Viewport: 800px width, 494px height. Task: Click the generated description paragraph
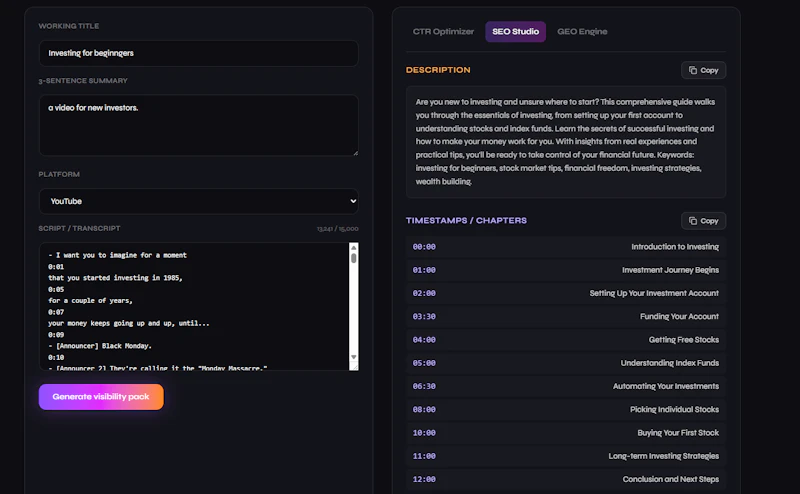click(565, 141)
